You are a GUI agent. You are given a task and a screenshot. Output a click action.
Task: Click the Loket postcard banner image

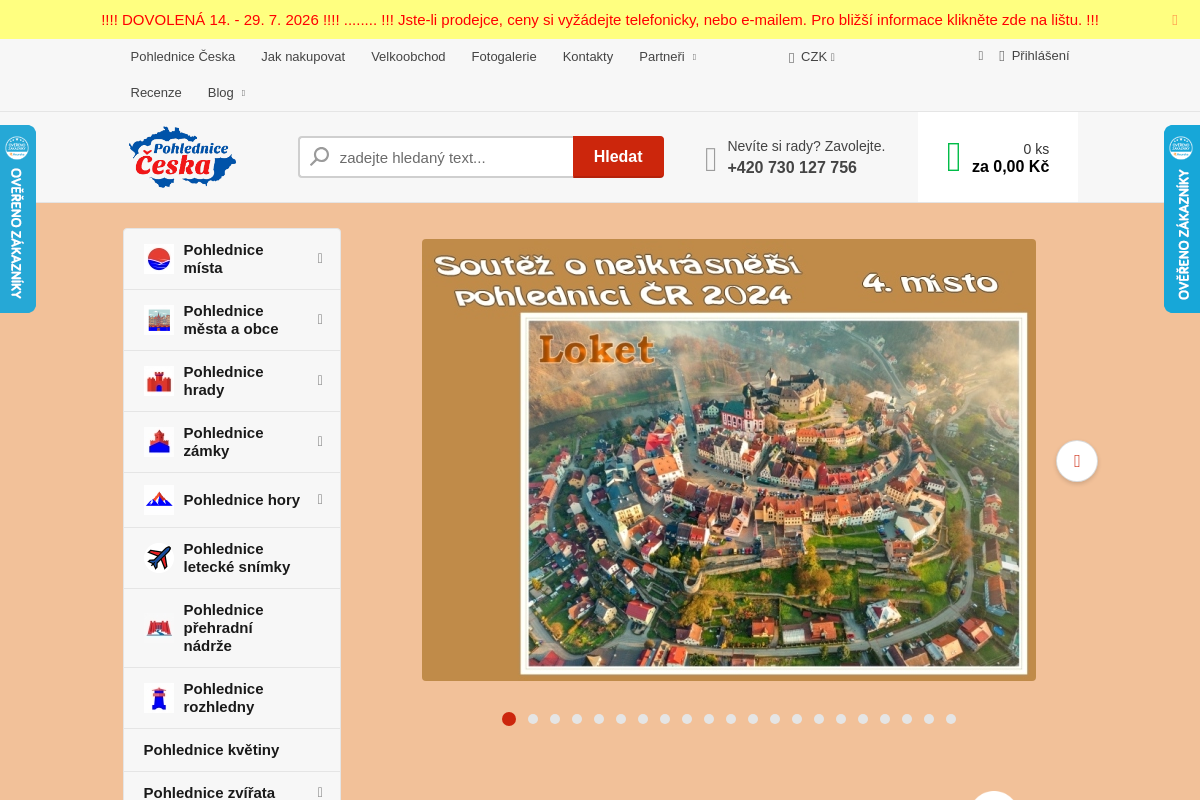coord(729,460)
